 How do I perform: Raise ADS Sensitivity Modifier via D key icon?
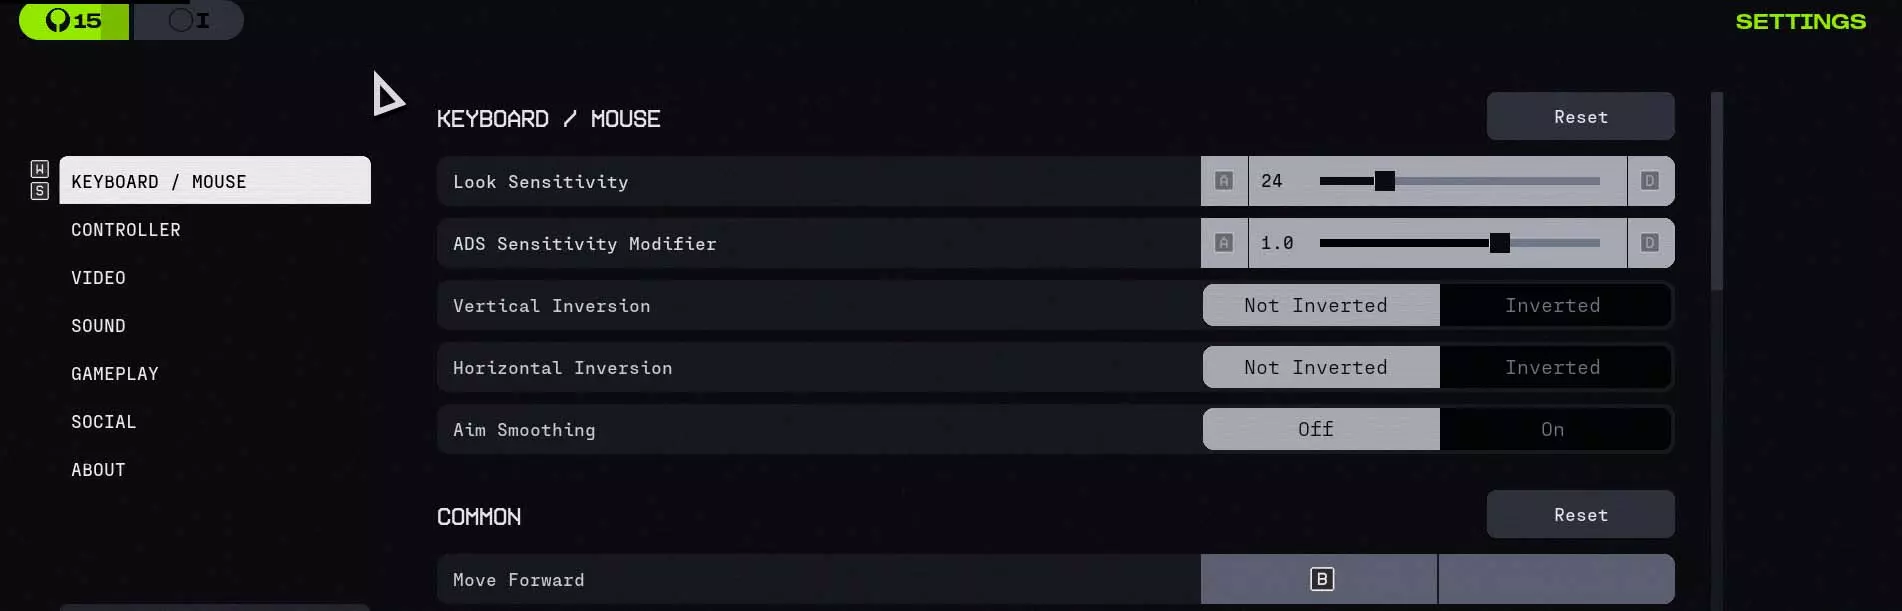tap(1650, 243)
